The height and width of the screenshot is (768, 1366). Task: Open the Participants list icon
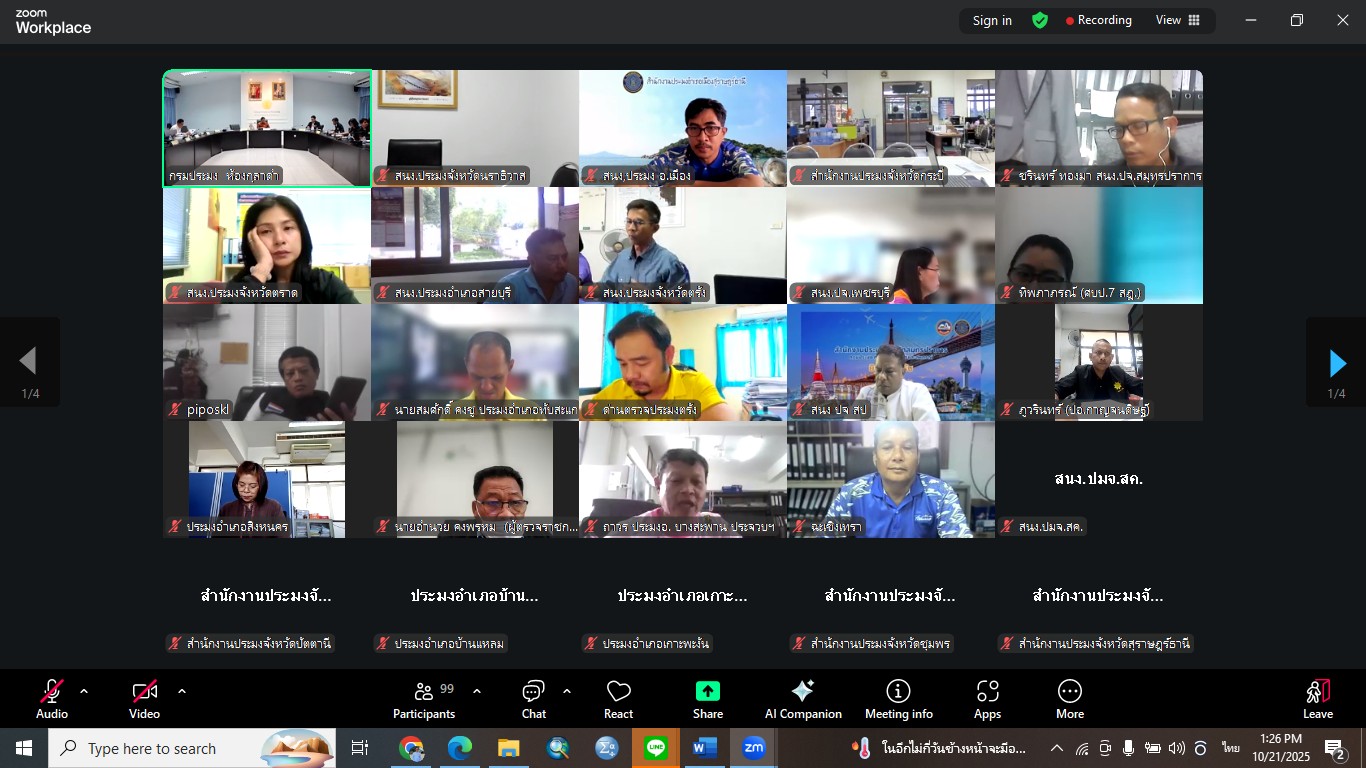pos(424,692)
